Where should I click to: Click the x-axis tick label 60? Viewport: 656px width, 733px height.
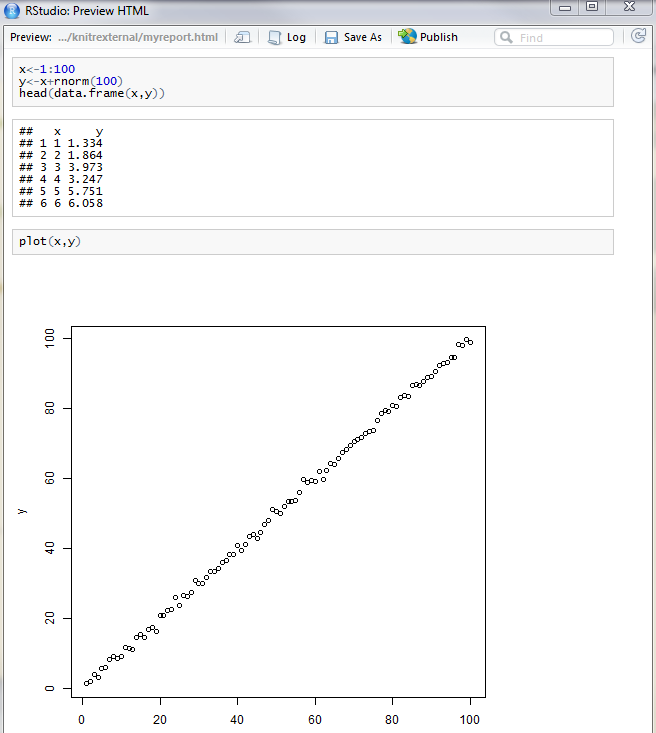(x=315, y=718)
